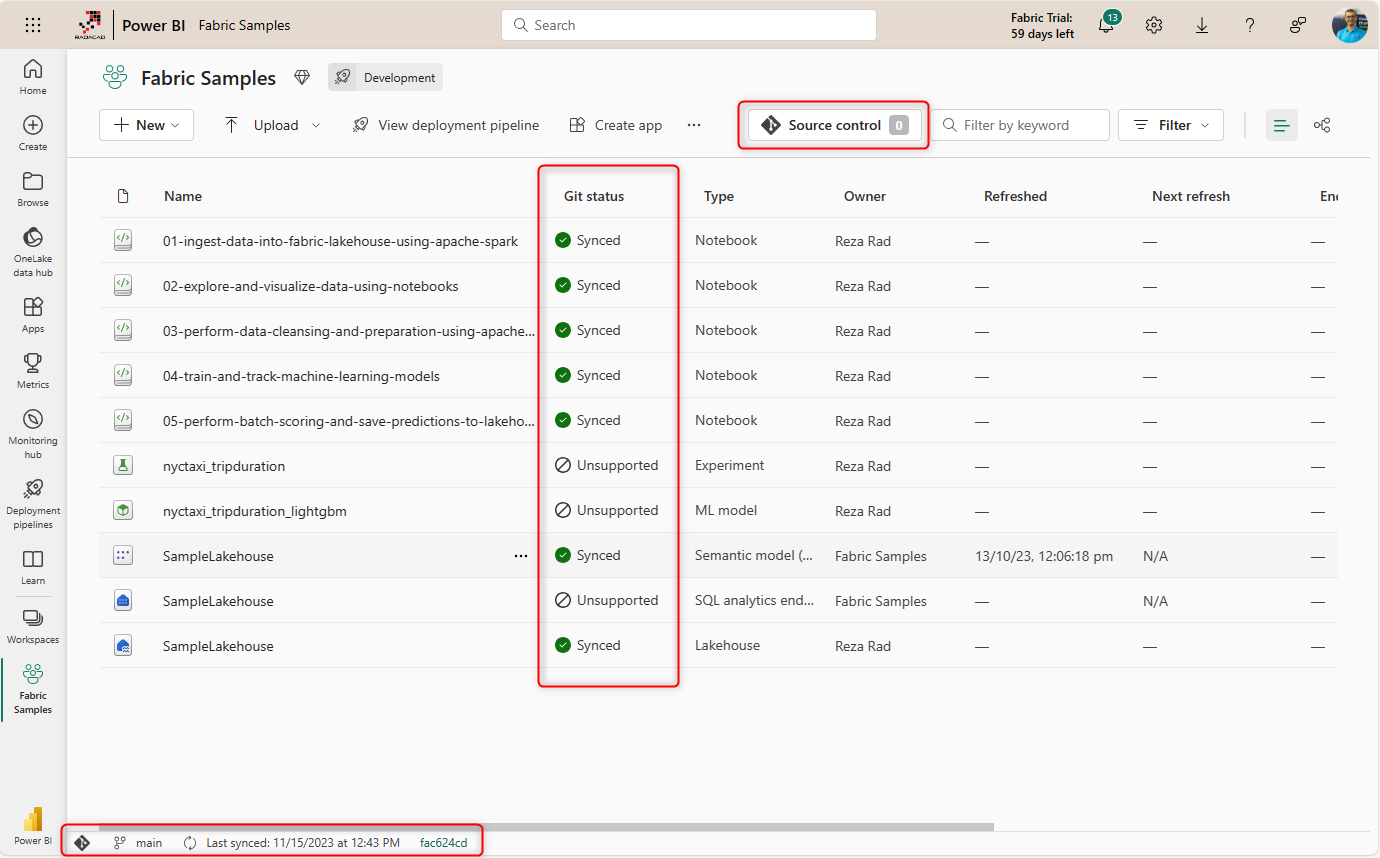Image resolution: width=1380 pixels, height=858 pixels.
Task: Open SampleLakehouse semantic model more options
Action: point(520,556)
